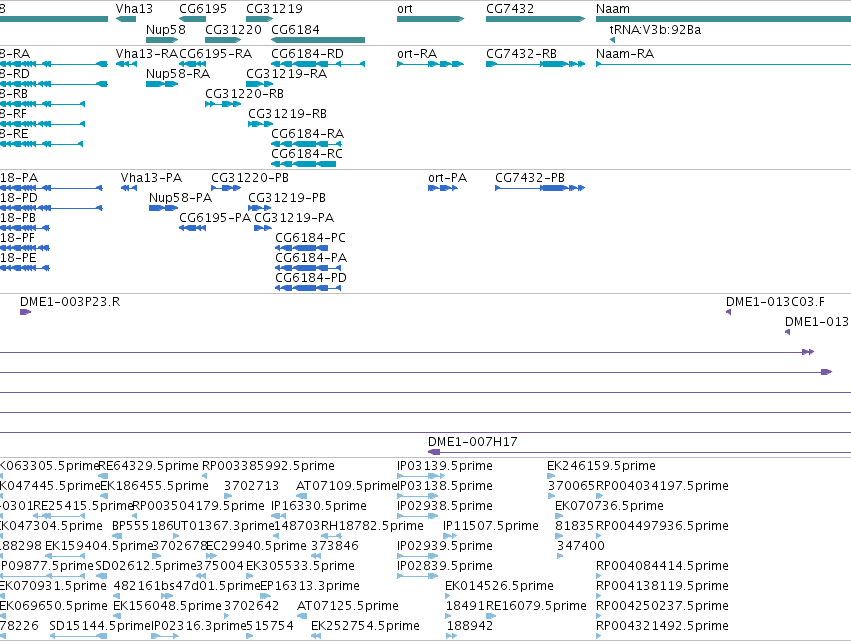This screenshot has height=641, width=851.
Task: Select the CG6184-PC protein label
Action: click(310, 238)
